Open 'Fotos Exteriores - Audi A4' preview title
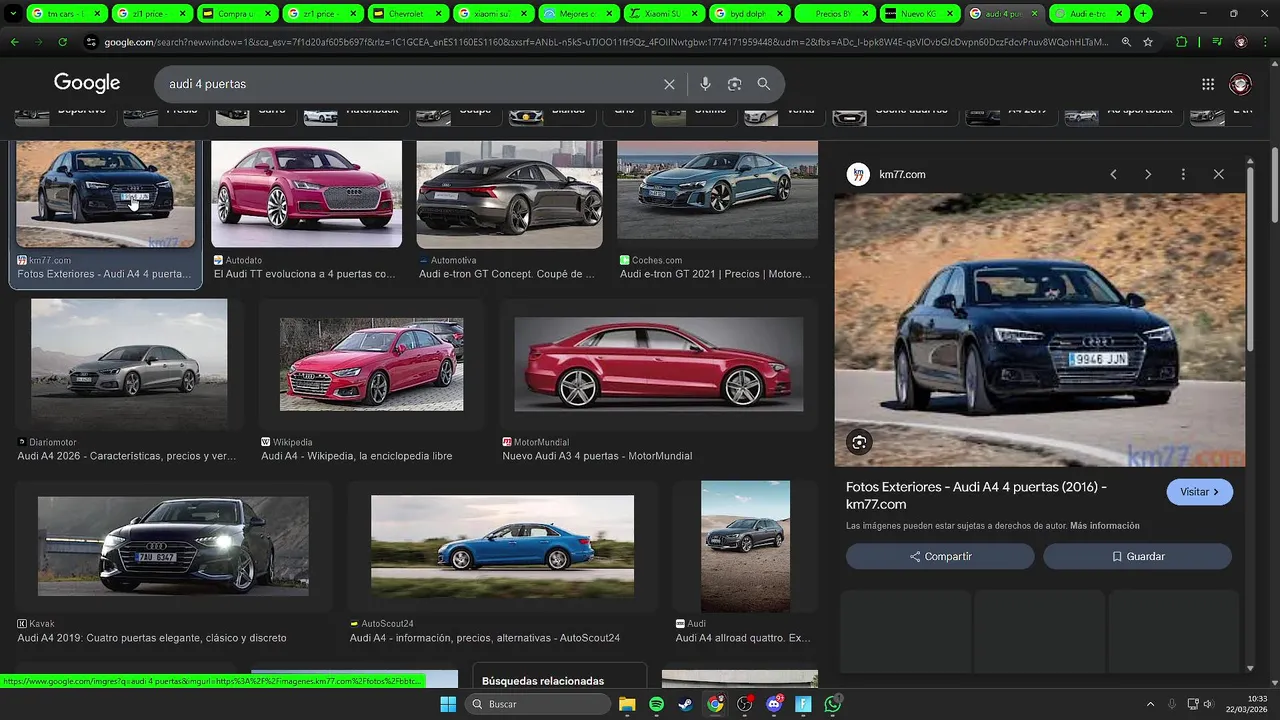 click(x=976, y=495)
